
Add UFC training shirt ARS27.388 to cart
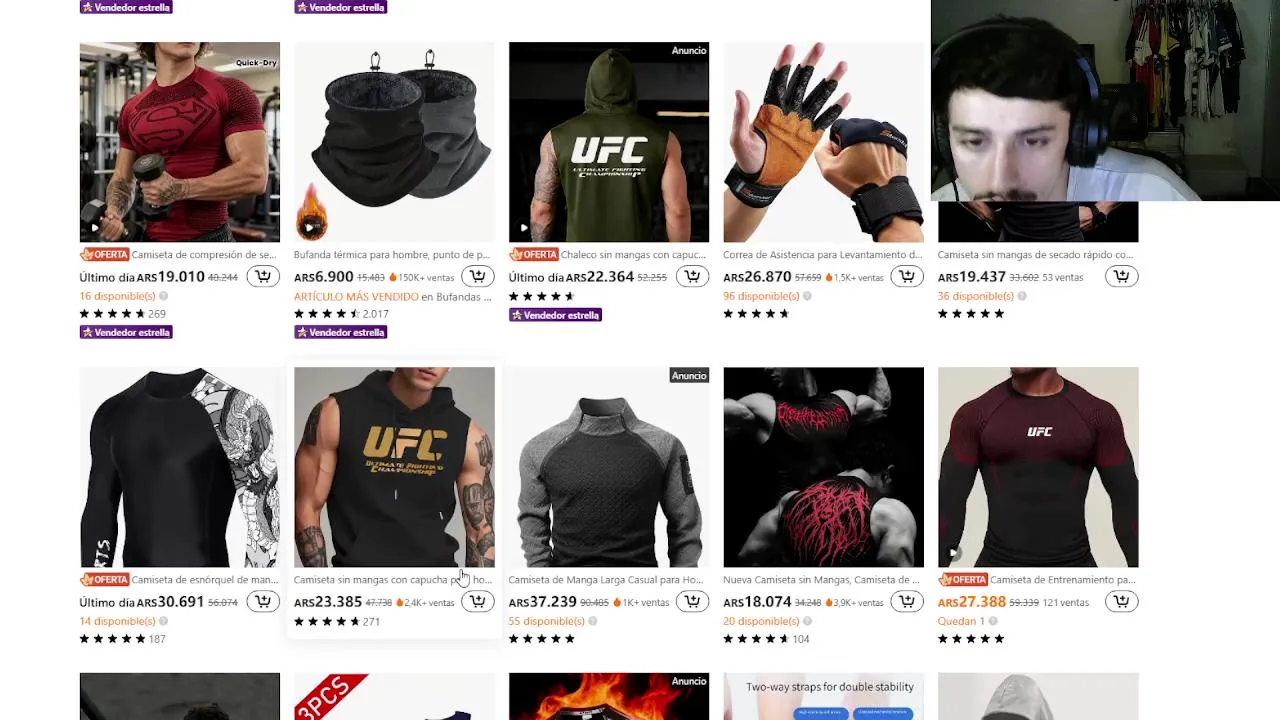point(1121,602)
